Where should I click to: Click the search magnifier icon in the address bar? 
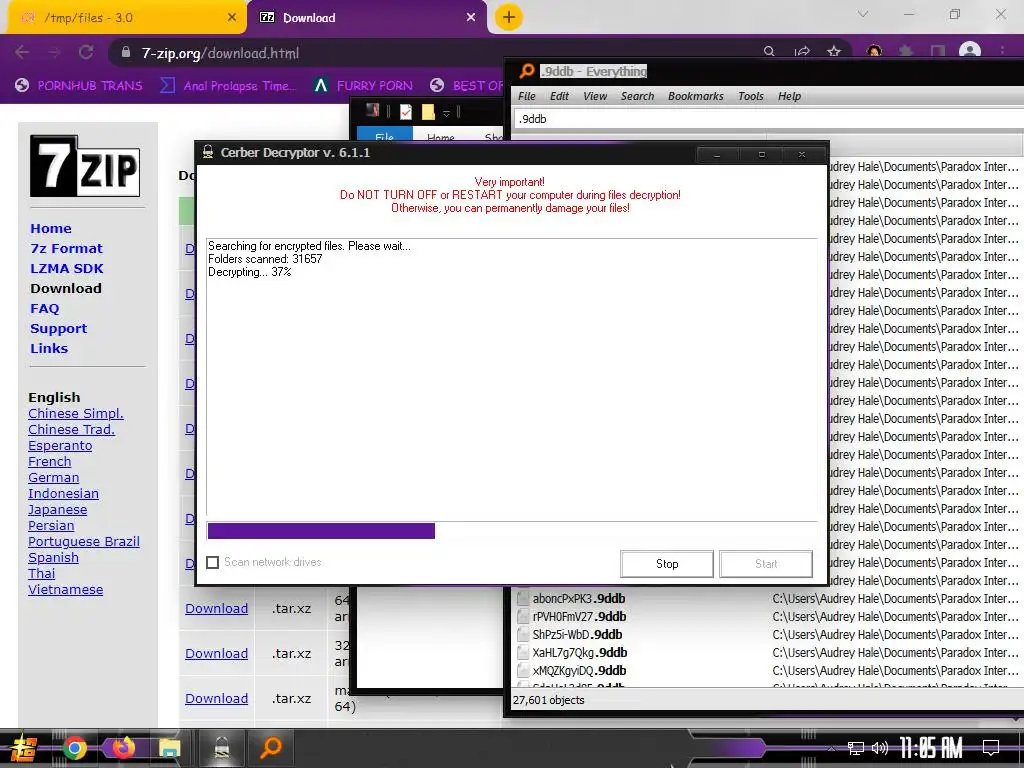(x=769, y=51)
